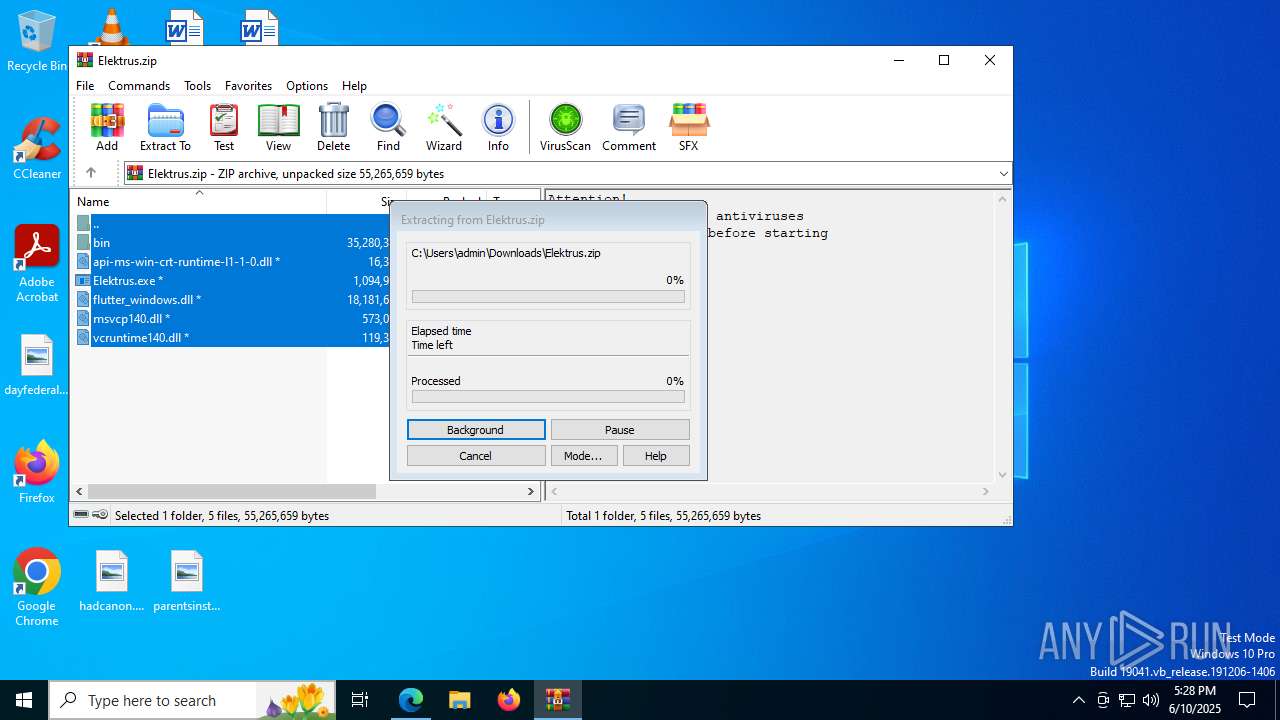Image resolution: width=1280 pixels, height=720 pixels.
Task: Open the Comment tool
Action: tap(629, 127)
